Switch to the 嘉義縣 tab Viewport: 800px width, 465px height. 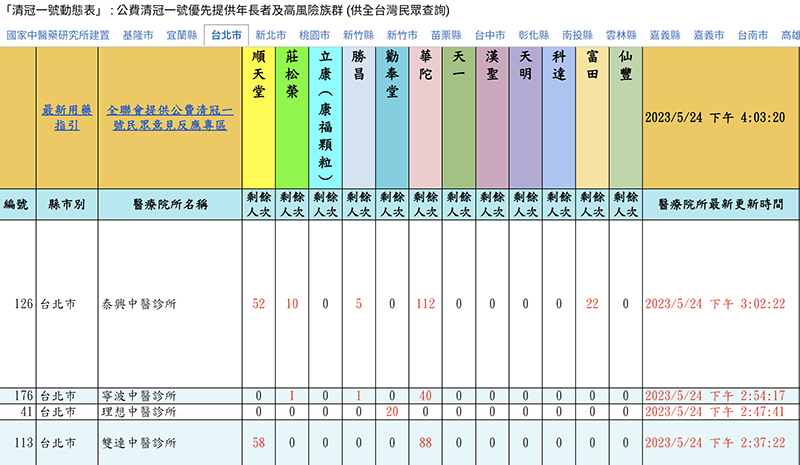(x=665, y=35)
